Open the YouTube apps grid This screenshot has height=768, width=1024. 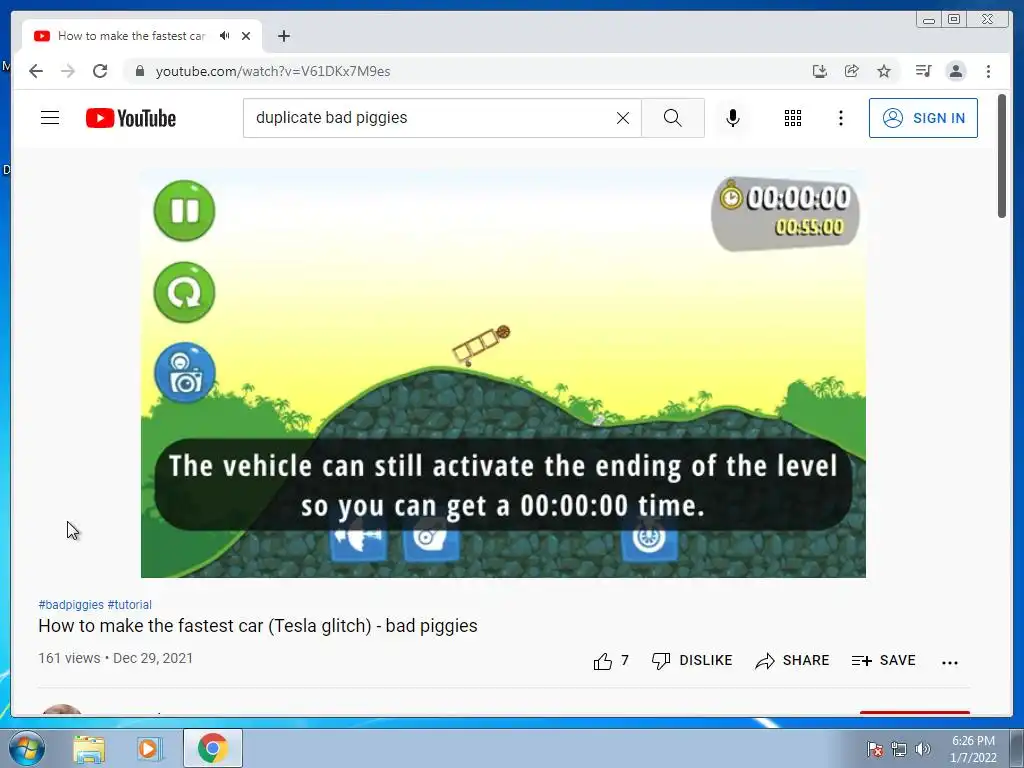click(793, 118)
